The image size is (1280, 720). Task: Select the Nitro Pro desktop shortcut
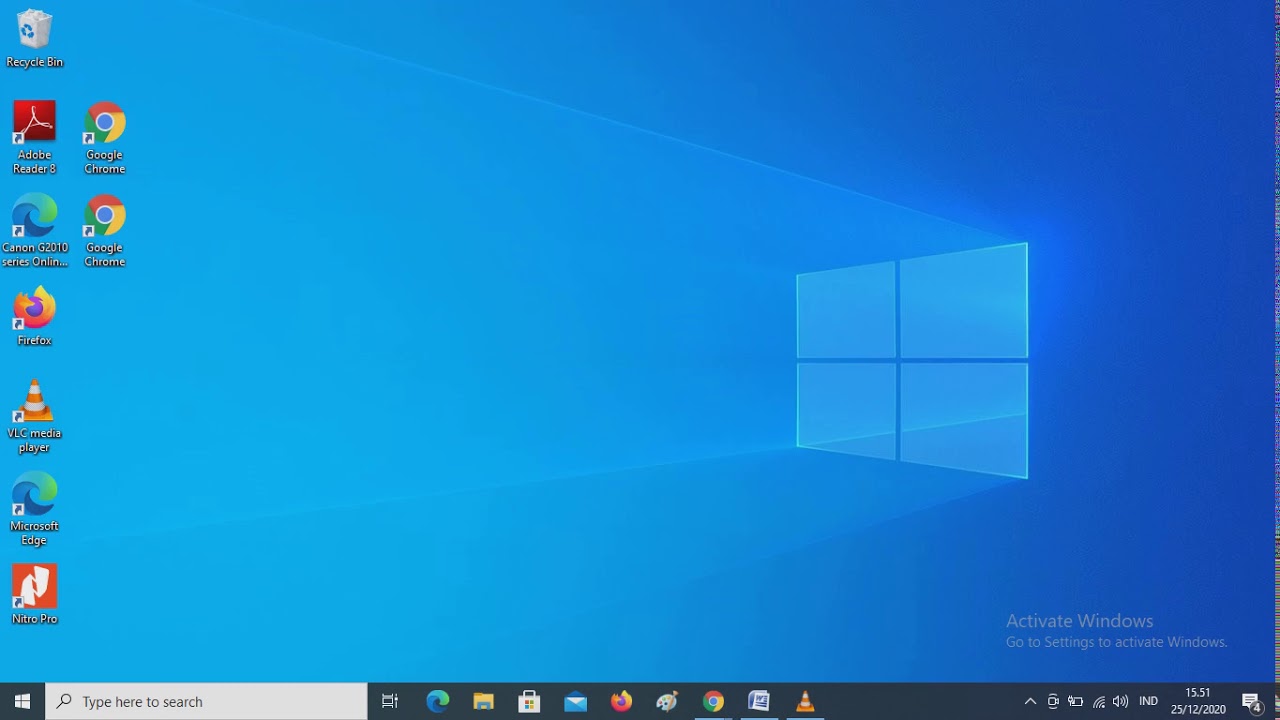[x=34, y=595]
